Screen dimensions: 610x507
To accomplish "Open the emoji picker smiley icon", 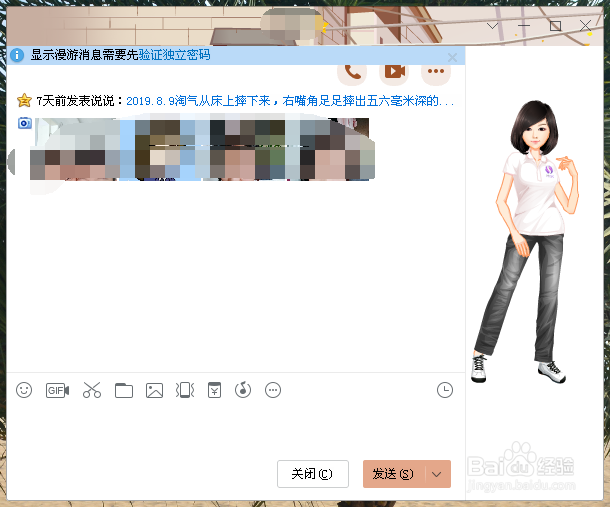I will [x=24, y=390].
